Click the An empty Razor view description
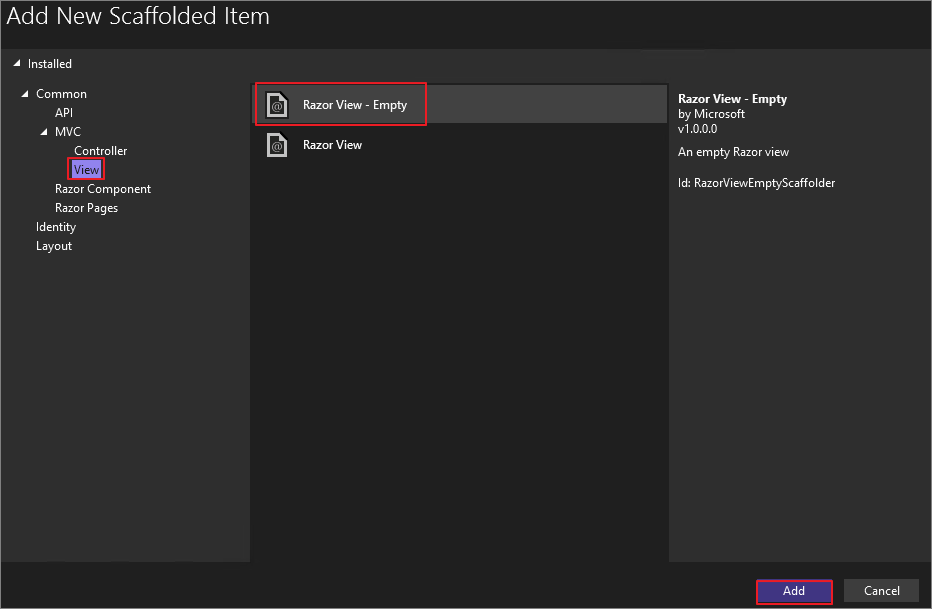The width and height of the screenshot is (932, 609). (x=733, y=152)
